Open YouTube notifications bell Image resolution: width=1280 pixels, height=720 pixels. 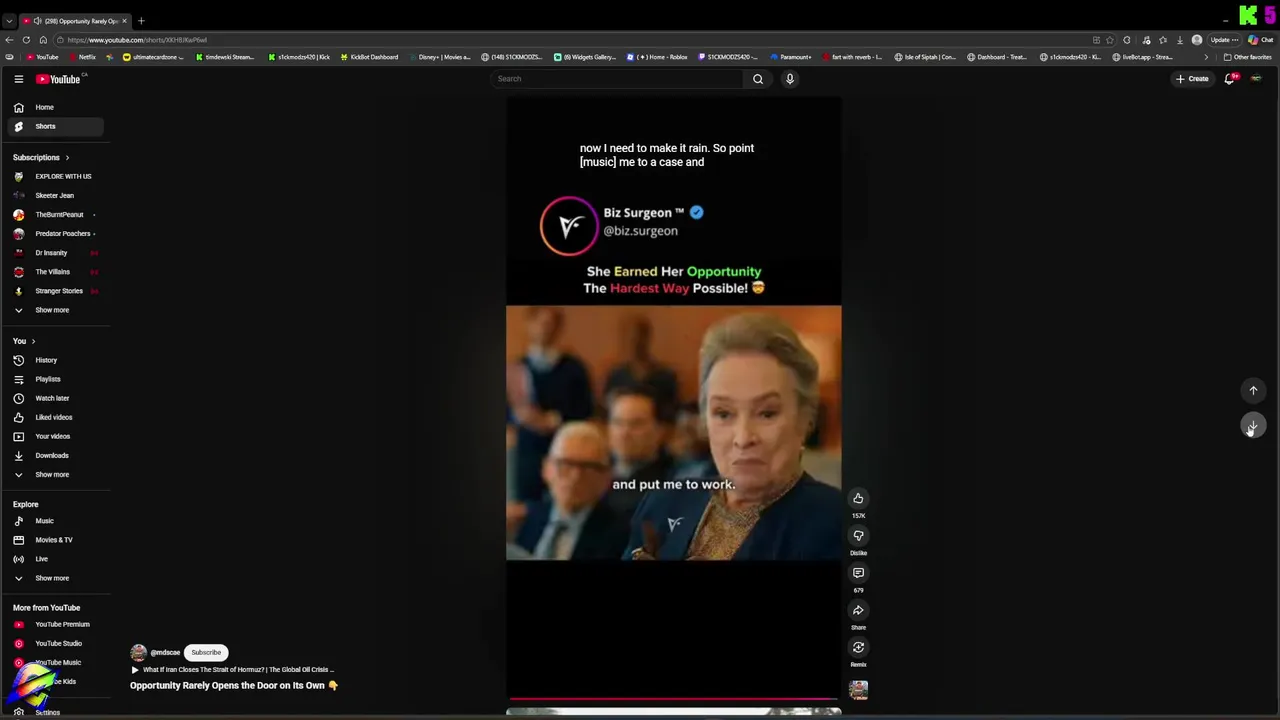click(x=1230, y=79)
